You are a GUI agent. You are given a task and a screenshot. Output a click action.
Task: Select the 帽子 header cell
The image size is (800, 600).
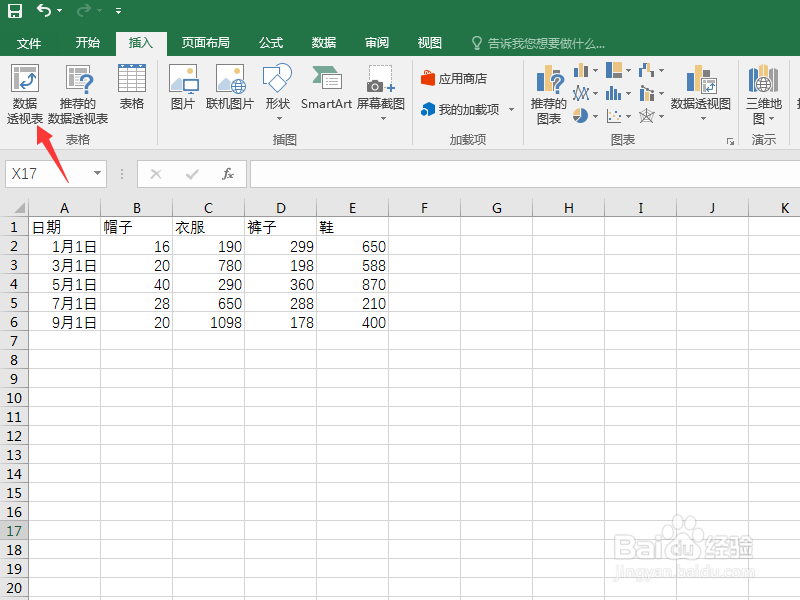(x=136, y=227)
